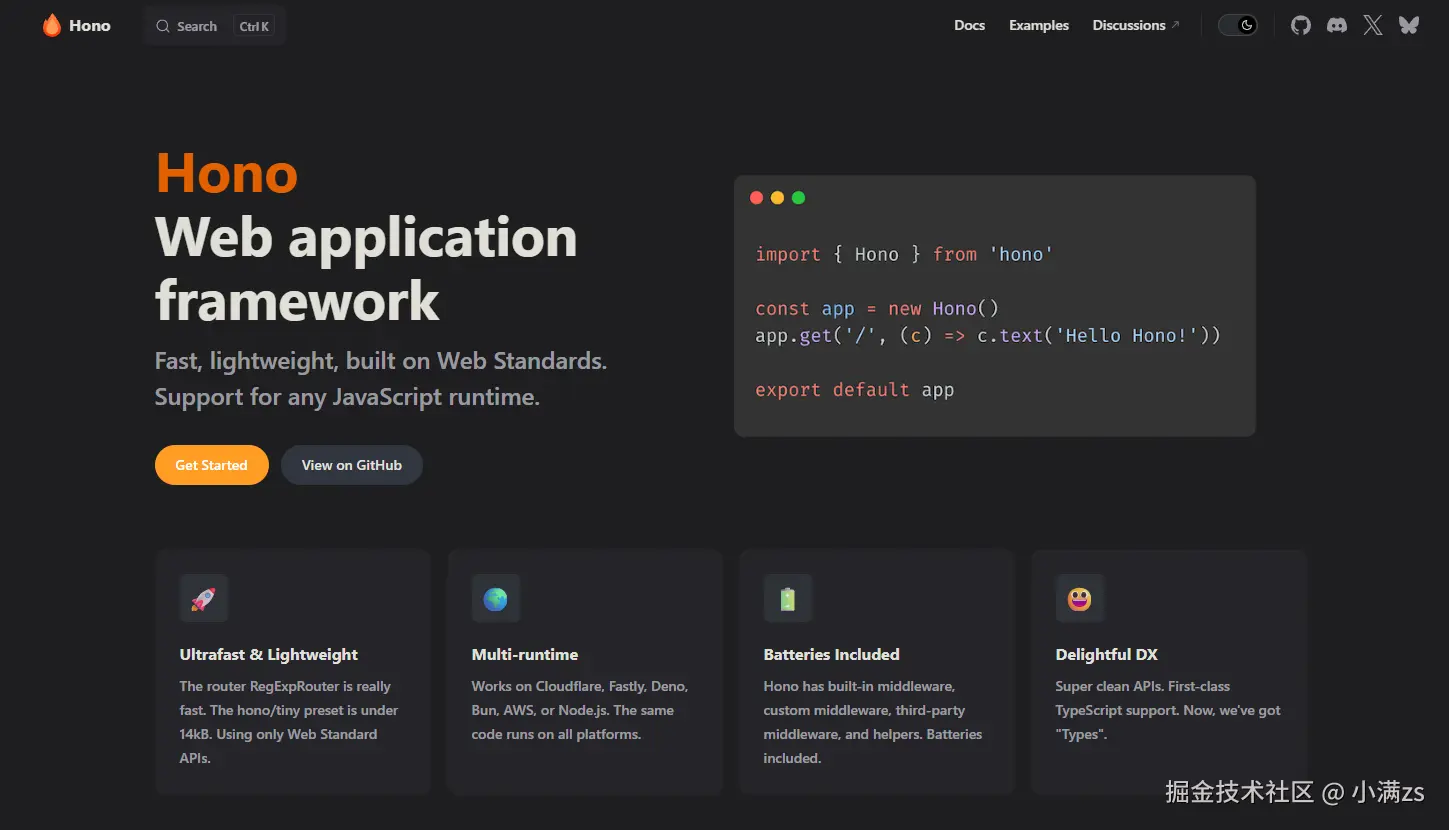Open the GitHub icon link in header

(1300, 25)
